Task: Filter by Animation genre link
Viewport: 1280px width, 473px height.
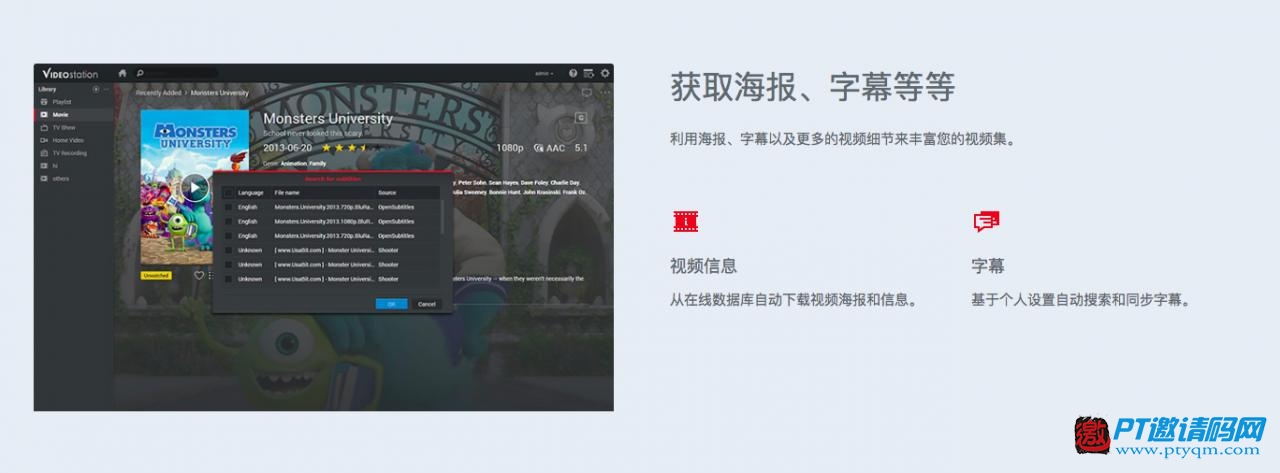Action: tap(294, 163)
